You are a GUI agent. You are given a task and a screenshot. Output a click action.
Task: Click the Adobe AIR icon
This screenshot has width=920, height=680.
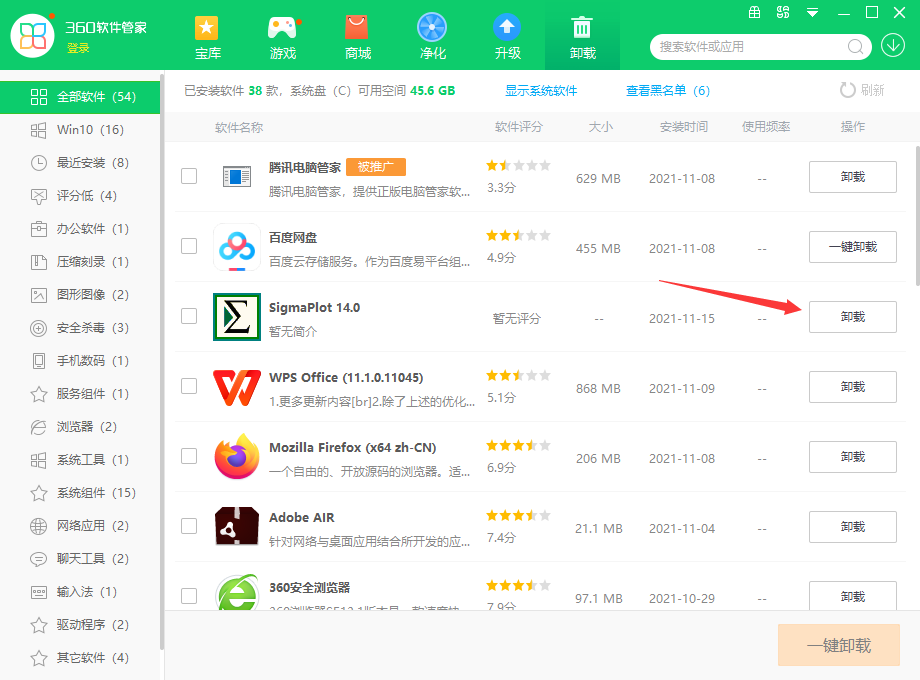[x=236, y=526]
